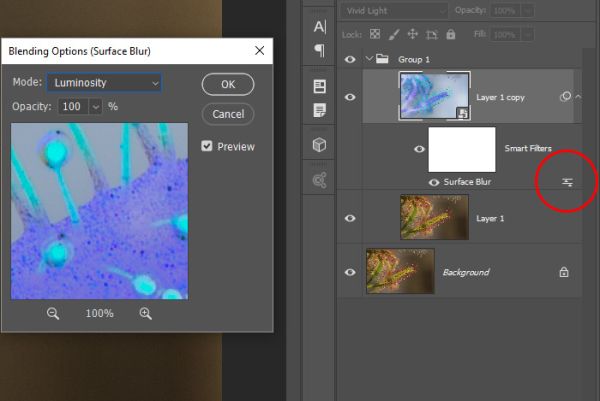Open the Paragraph panel icon
The image size is (600, 401).
(320, 50)
